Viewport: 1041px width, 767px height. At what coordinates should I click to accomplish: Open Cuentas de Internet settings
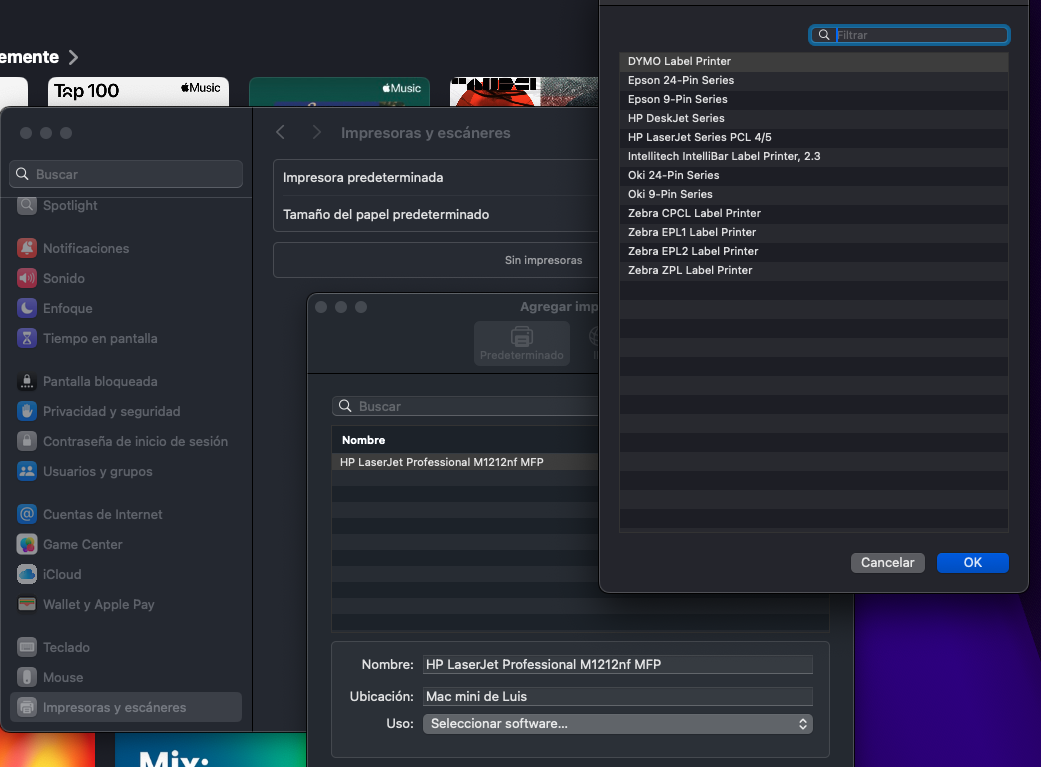126,514
